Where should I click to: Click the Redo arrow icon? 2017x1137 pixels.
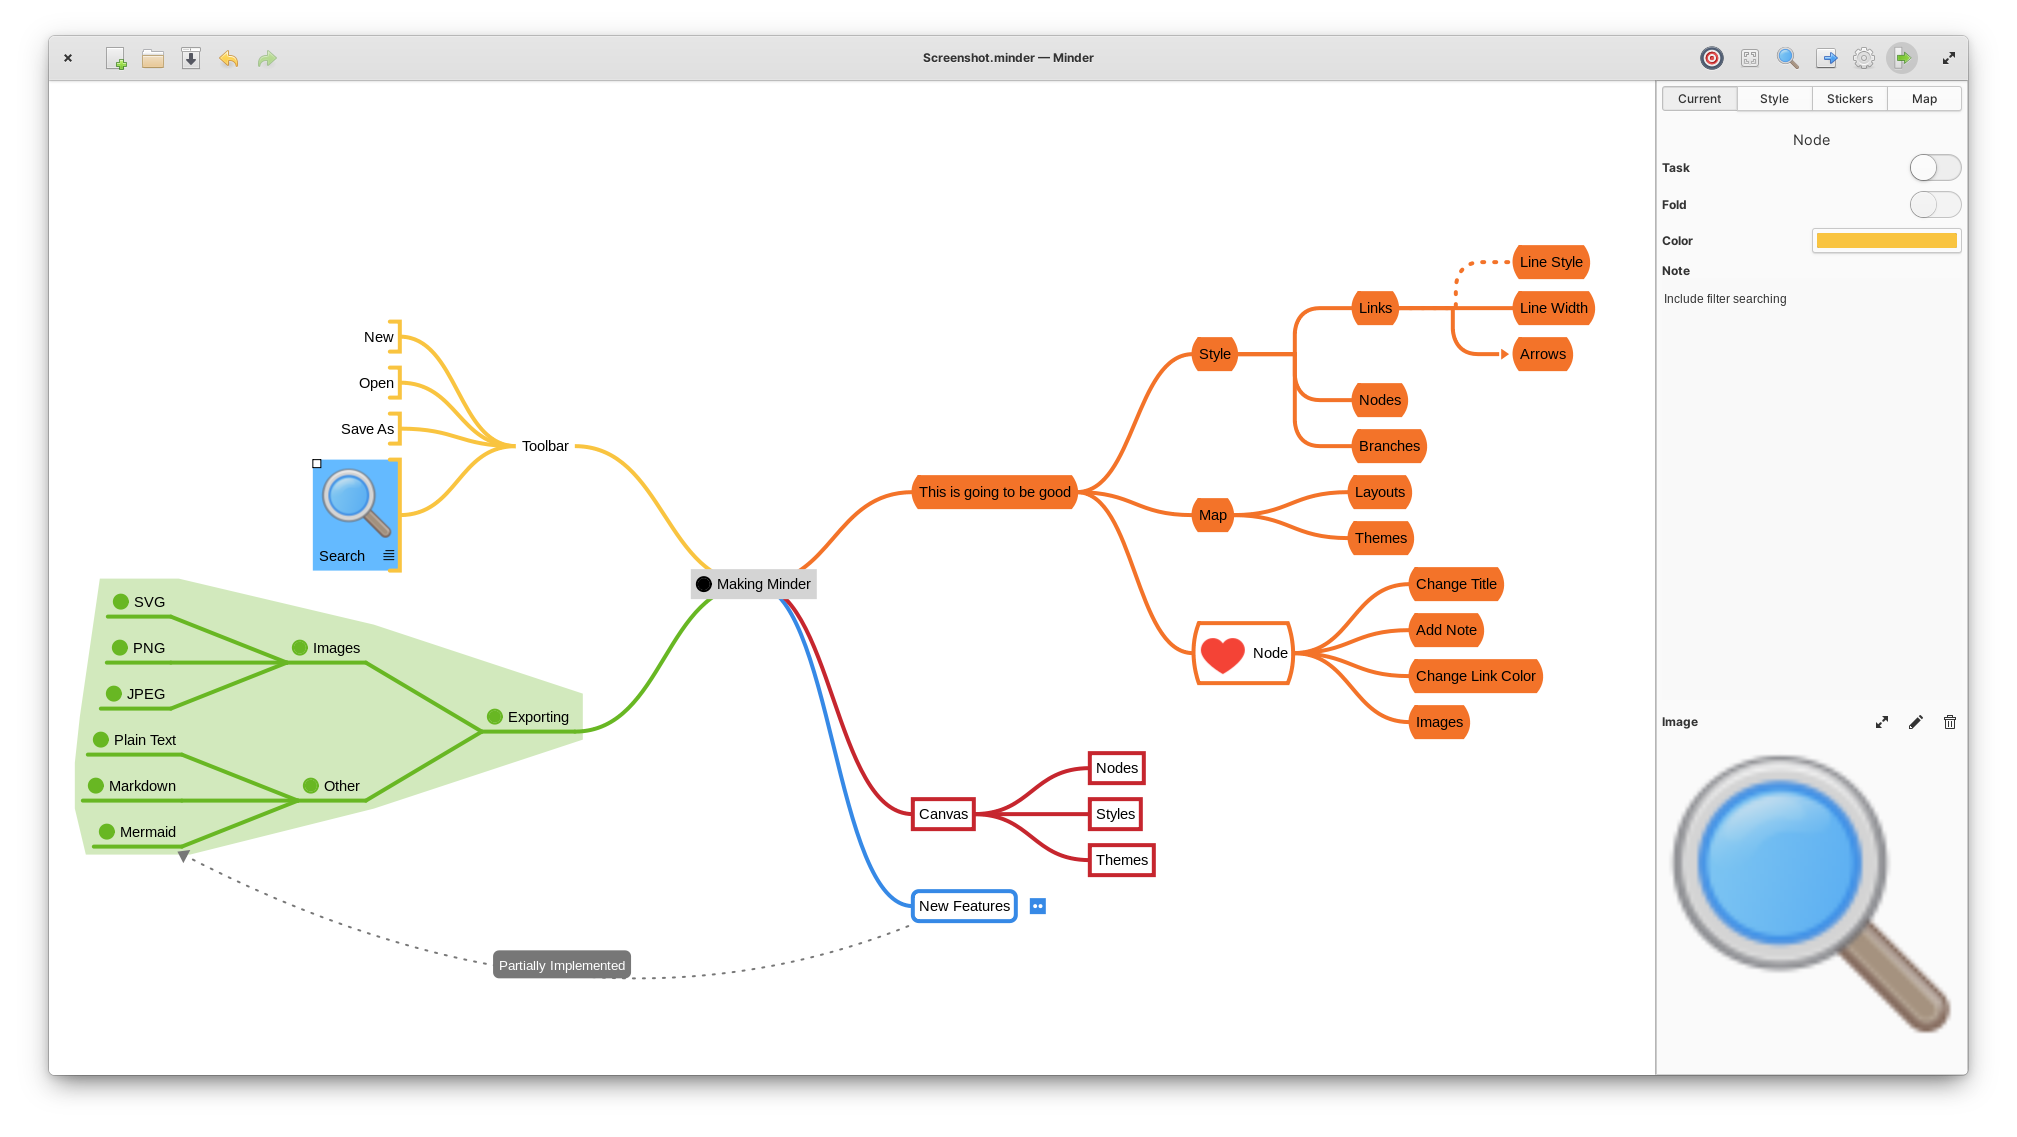(267, 58)
